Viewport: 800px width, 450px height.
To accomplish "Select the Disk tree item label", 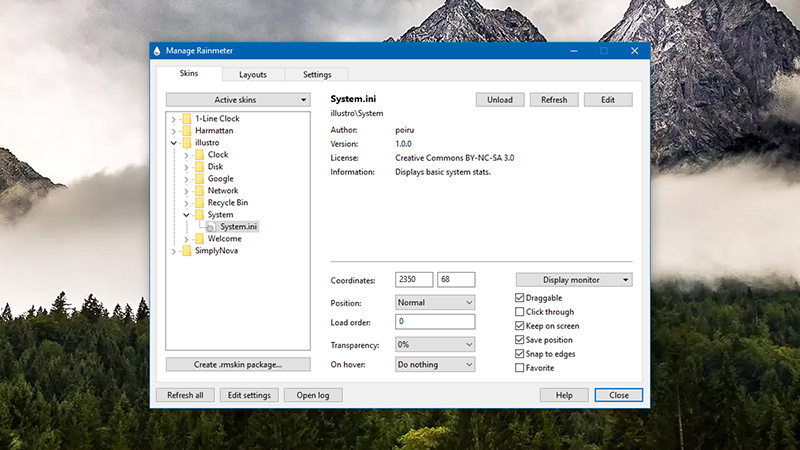I will tap(215, 167).
